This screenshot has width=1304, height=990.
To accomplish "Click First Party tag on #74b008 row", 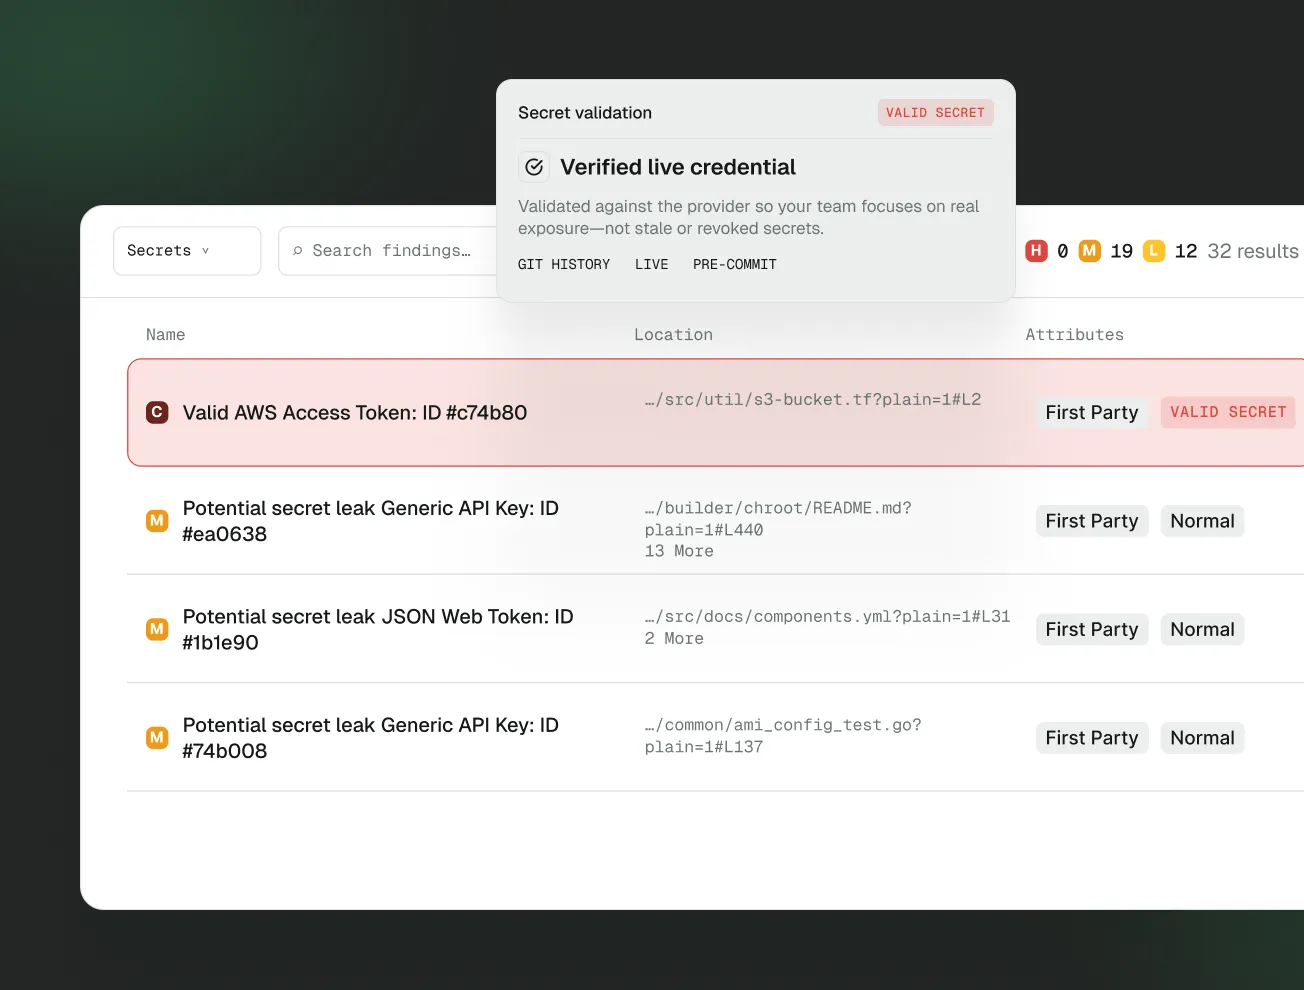I will point(1092,738).
